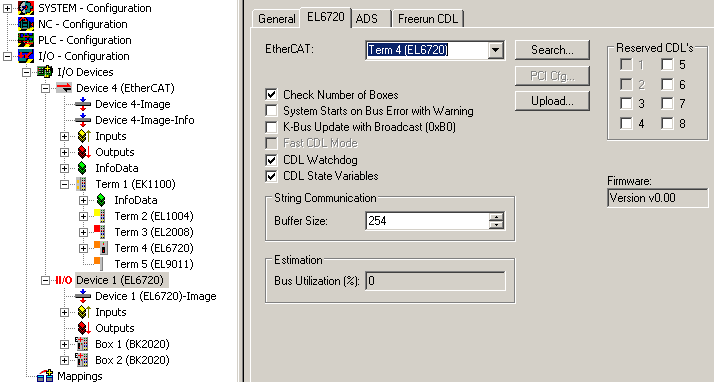This screenshot has width=714, height=382.
Task: Collapse Device 4 (EtherCAT) node
Action: (x=46, y=88)
